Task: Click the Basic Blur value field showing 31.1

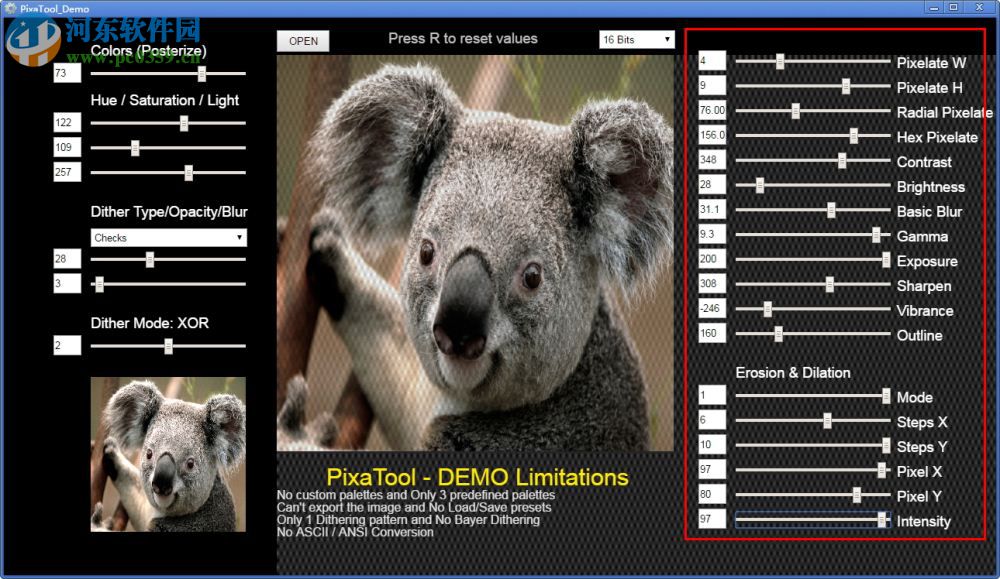Action: point(711,210)
